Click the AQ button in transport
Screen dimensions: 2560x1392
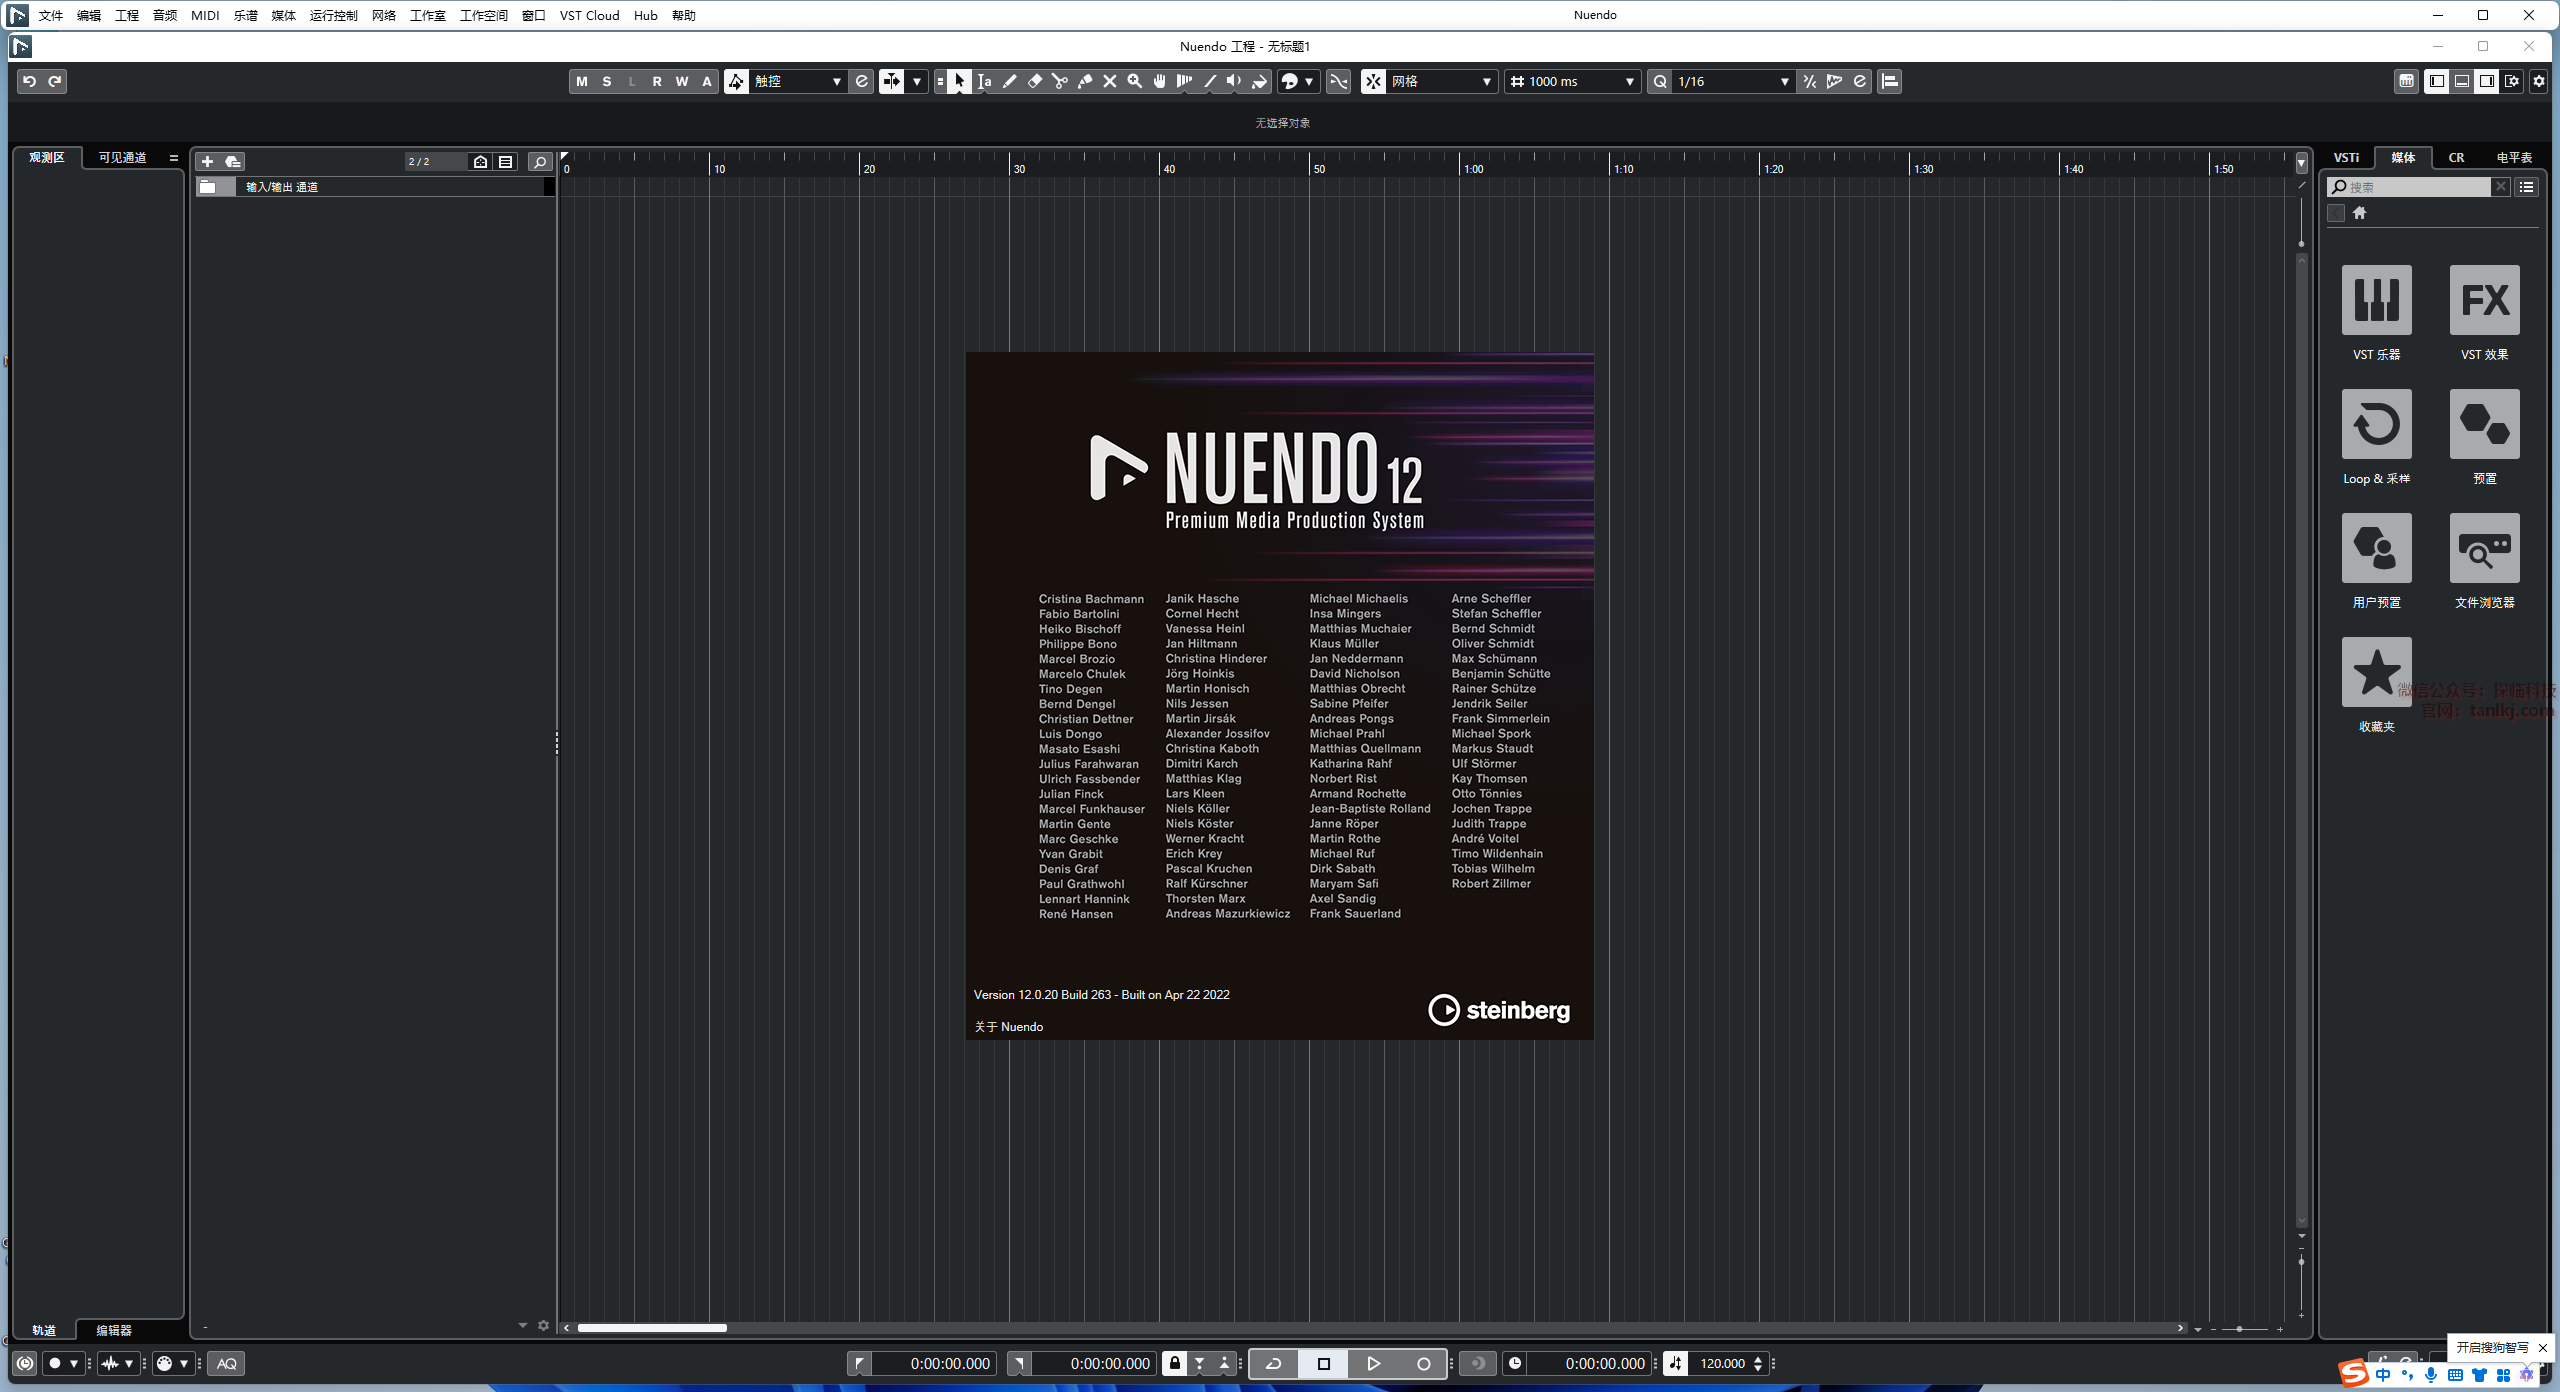point(227,1363)
